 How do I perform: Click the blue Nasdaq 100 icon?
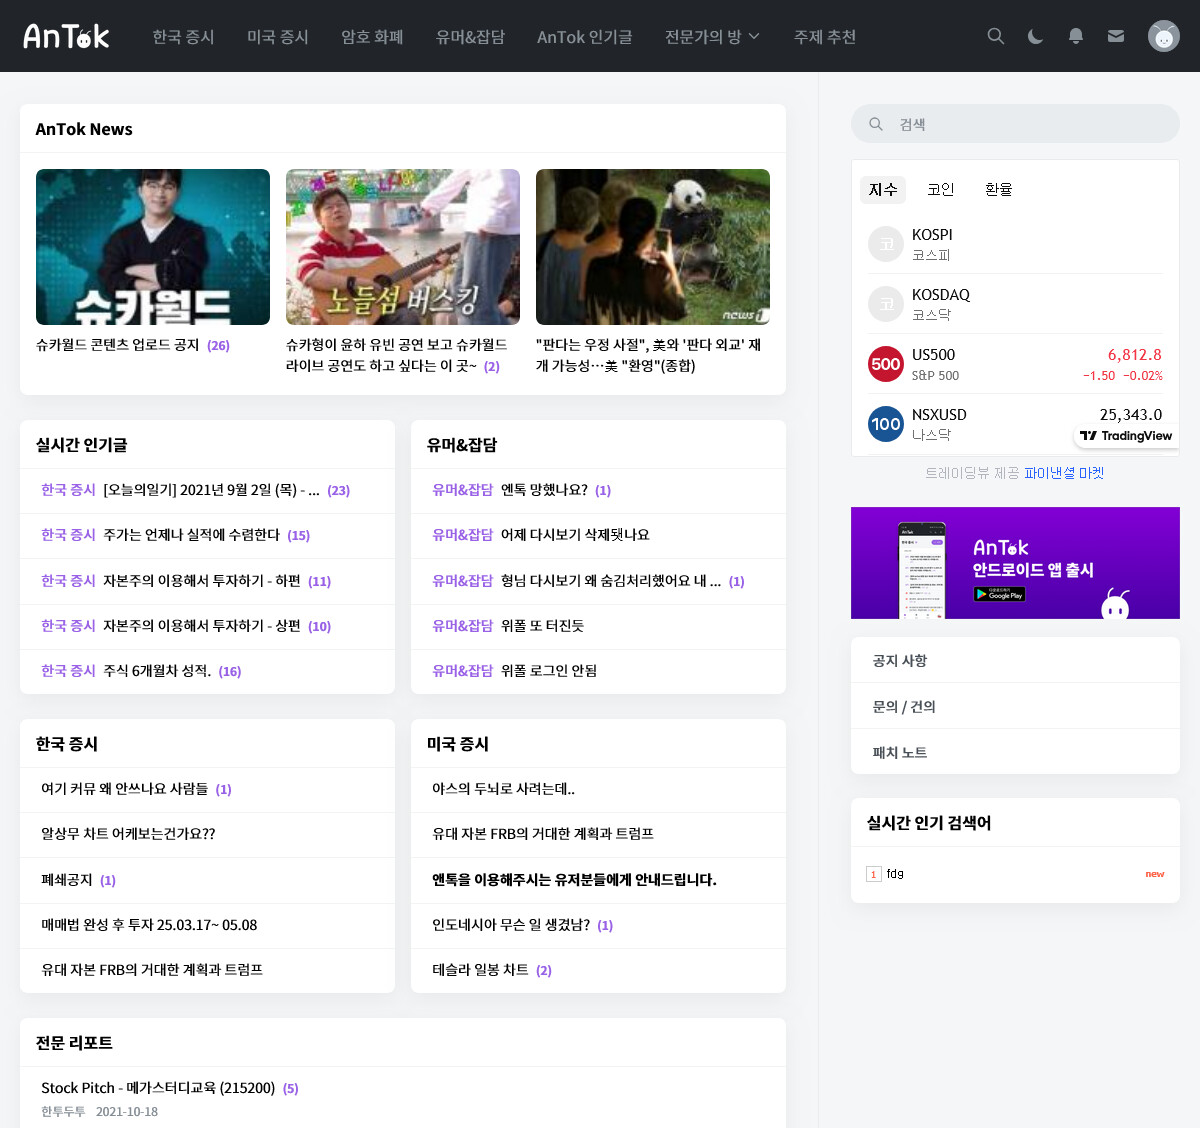[x=886, y=424]
